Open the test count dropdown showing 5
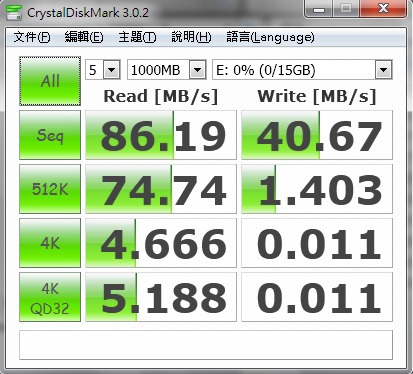Image resolution: width=413 pixels, height=374 pixels. [x=103, y=70]
